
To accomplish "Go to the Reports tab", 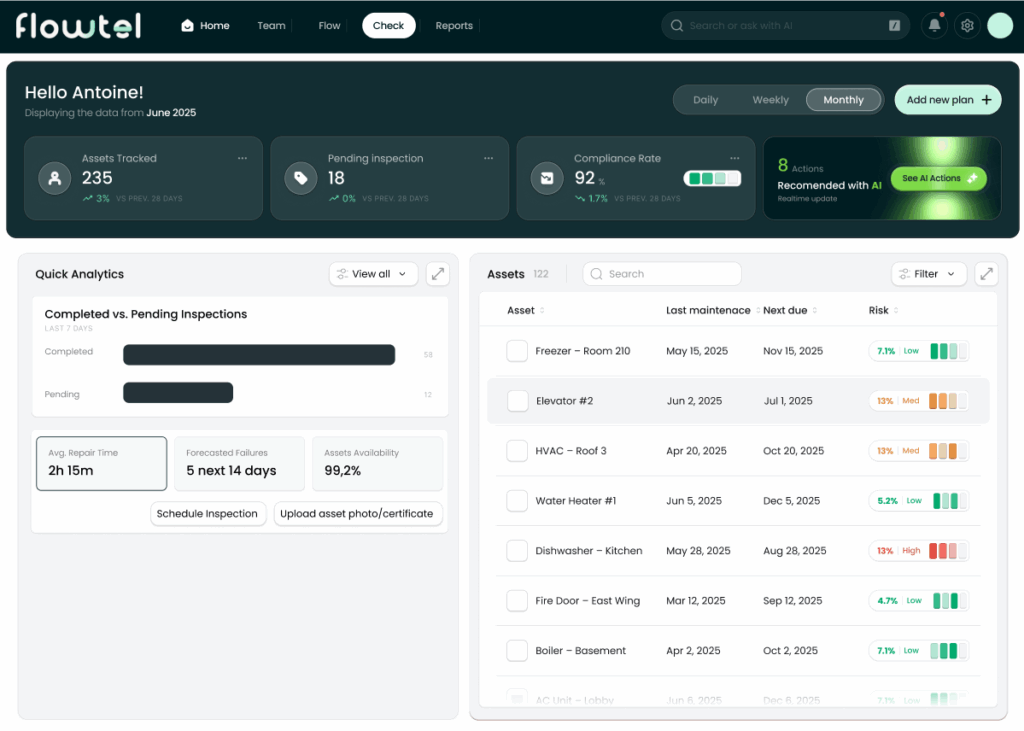I will (x=454, y=26).
